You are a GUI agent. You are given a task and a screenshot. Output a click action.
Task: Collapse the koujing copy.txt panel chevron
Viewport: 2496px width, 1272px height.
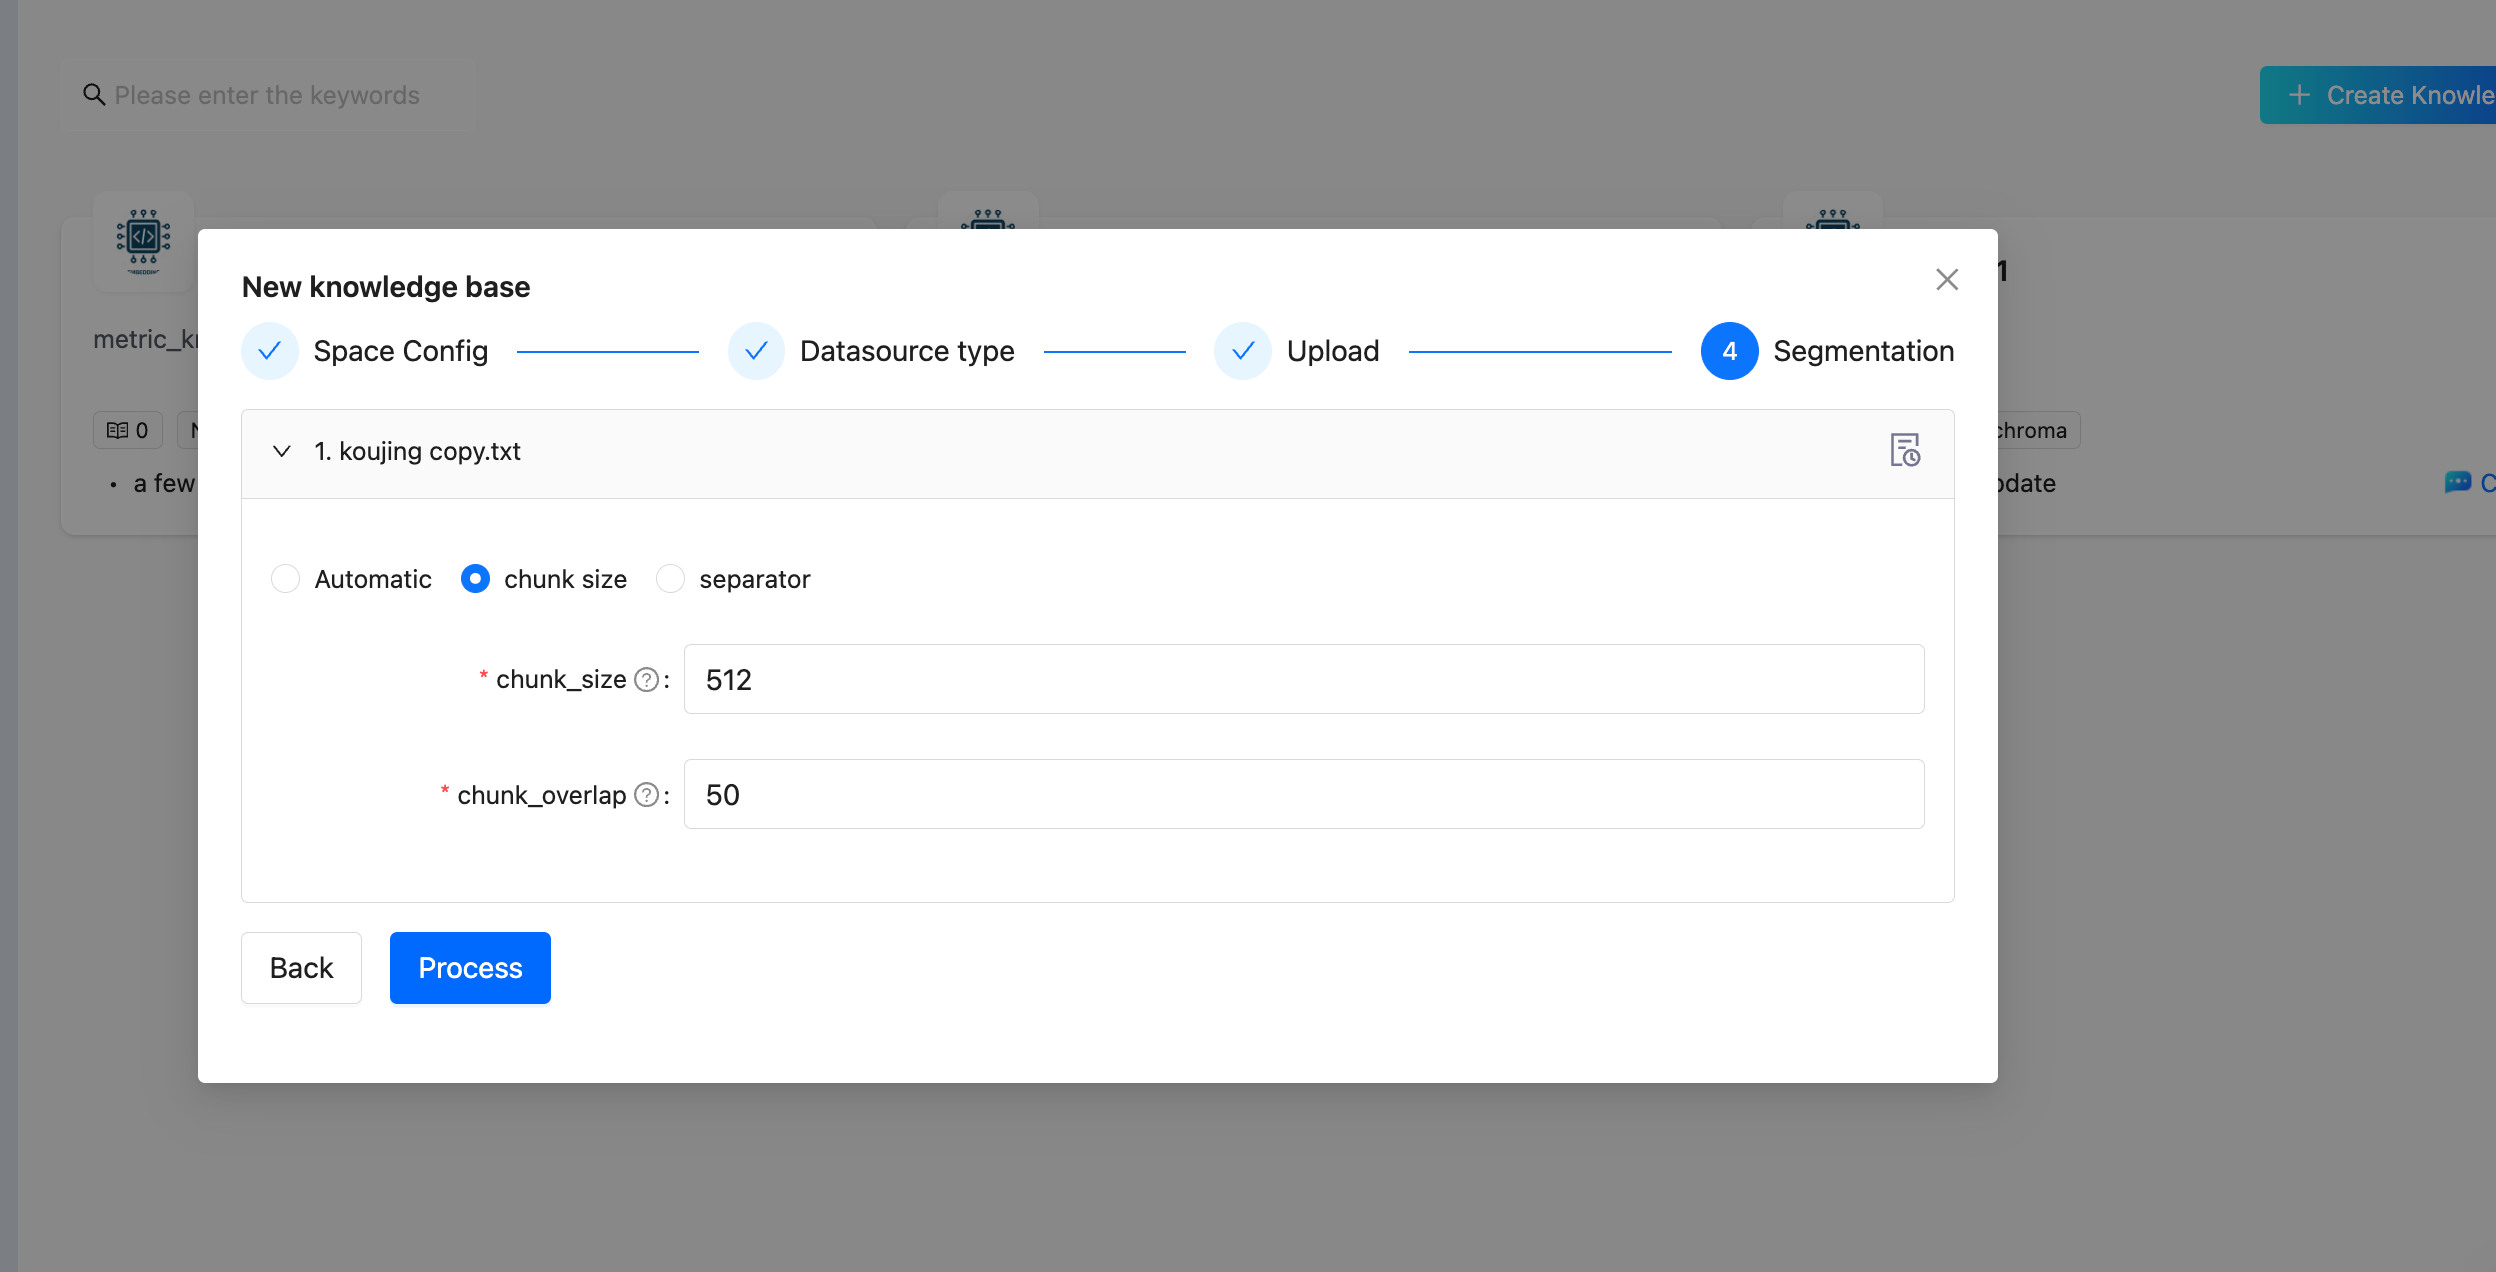point(282,452)
